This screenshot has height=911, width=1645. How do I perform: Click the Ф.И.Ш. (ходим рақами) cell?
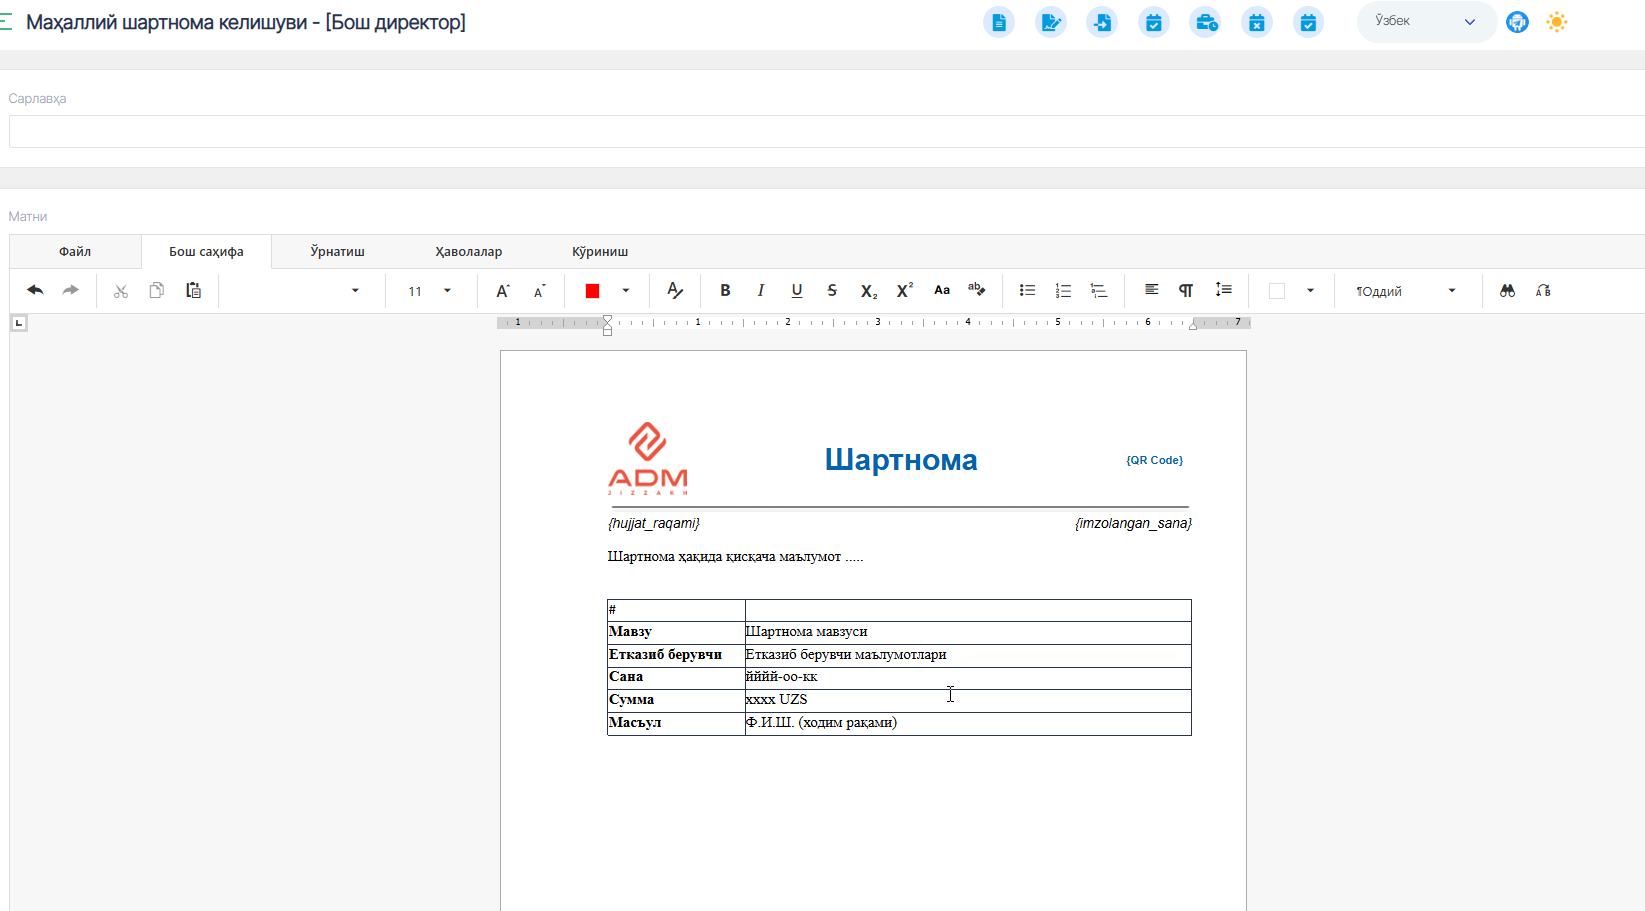click(968, 723)
